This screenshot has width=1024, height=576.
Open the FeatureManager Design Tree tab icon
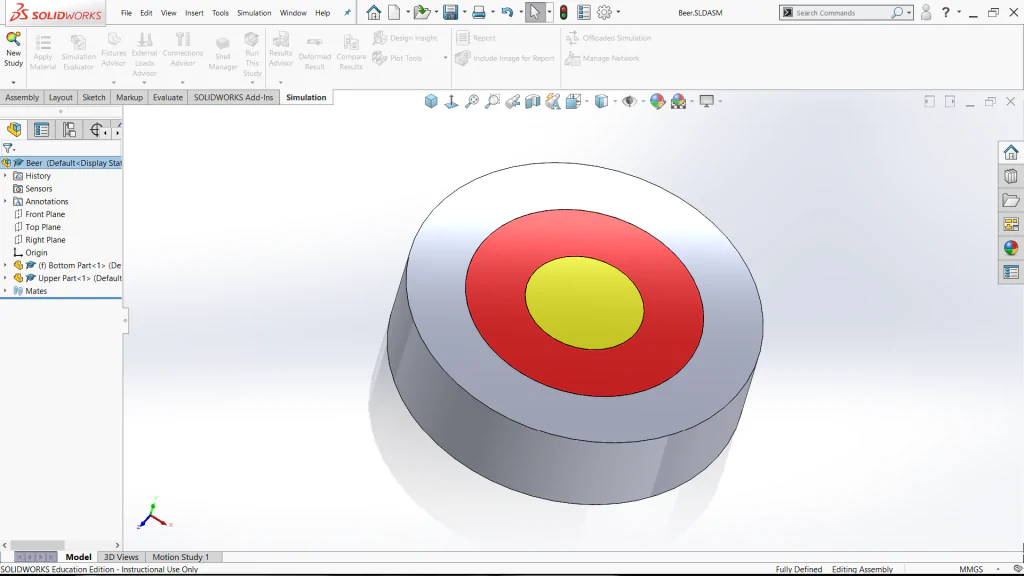point(14,130)
